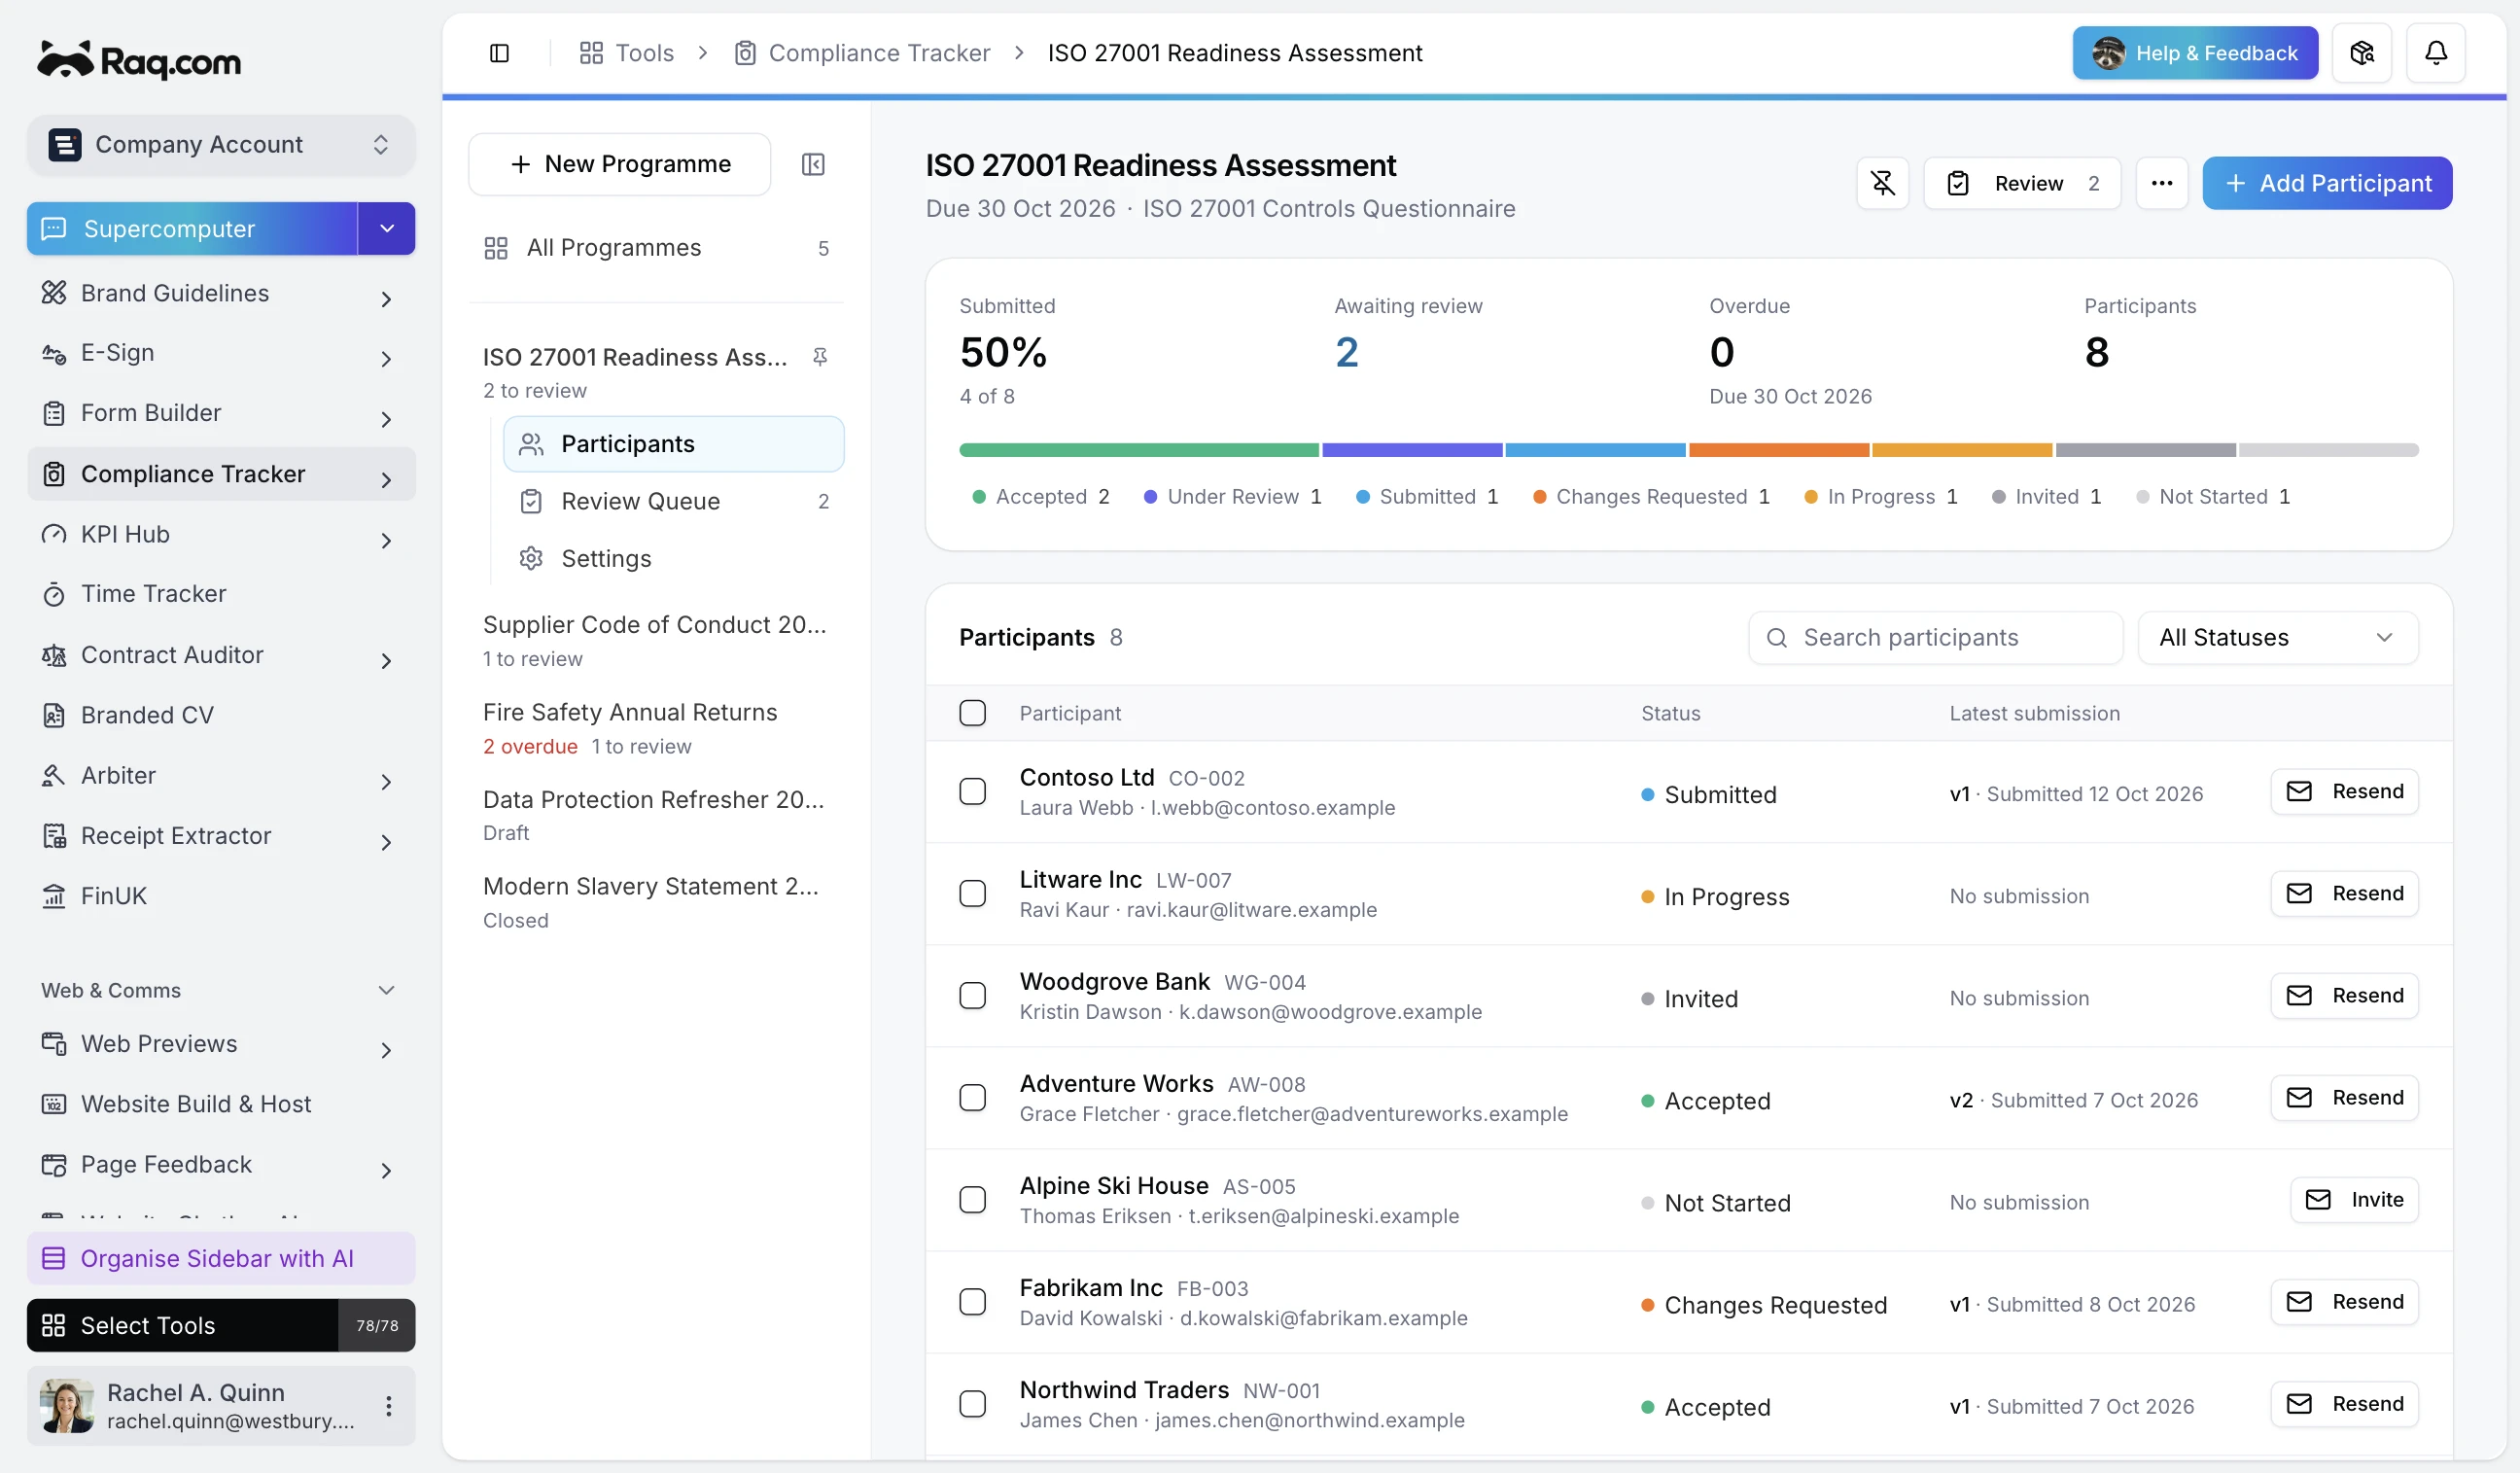Tick the Northwind Traders checkbox
The image size is (2520, 1473).
coord(972,1404)
